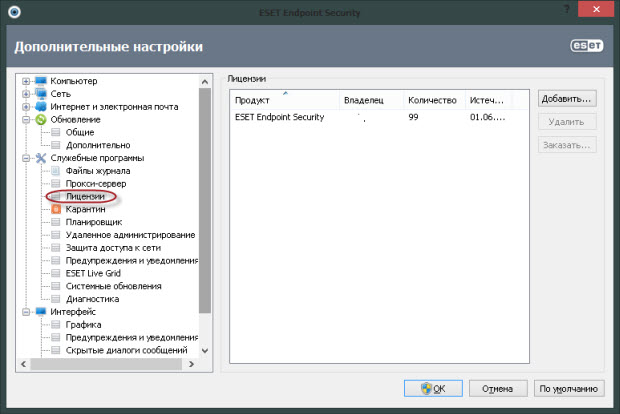The height and width of the screenshot is (414, 620).
Task: Open Дополнительно update settings
Action: 98,145
